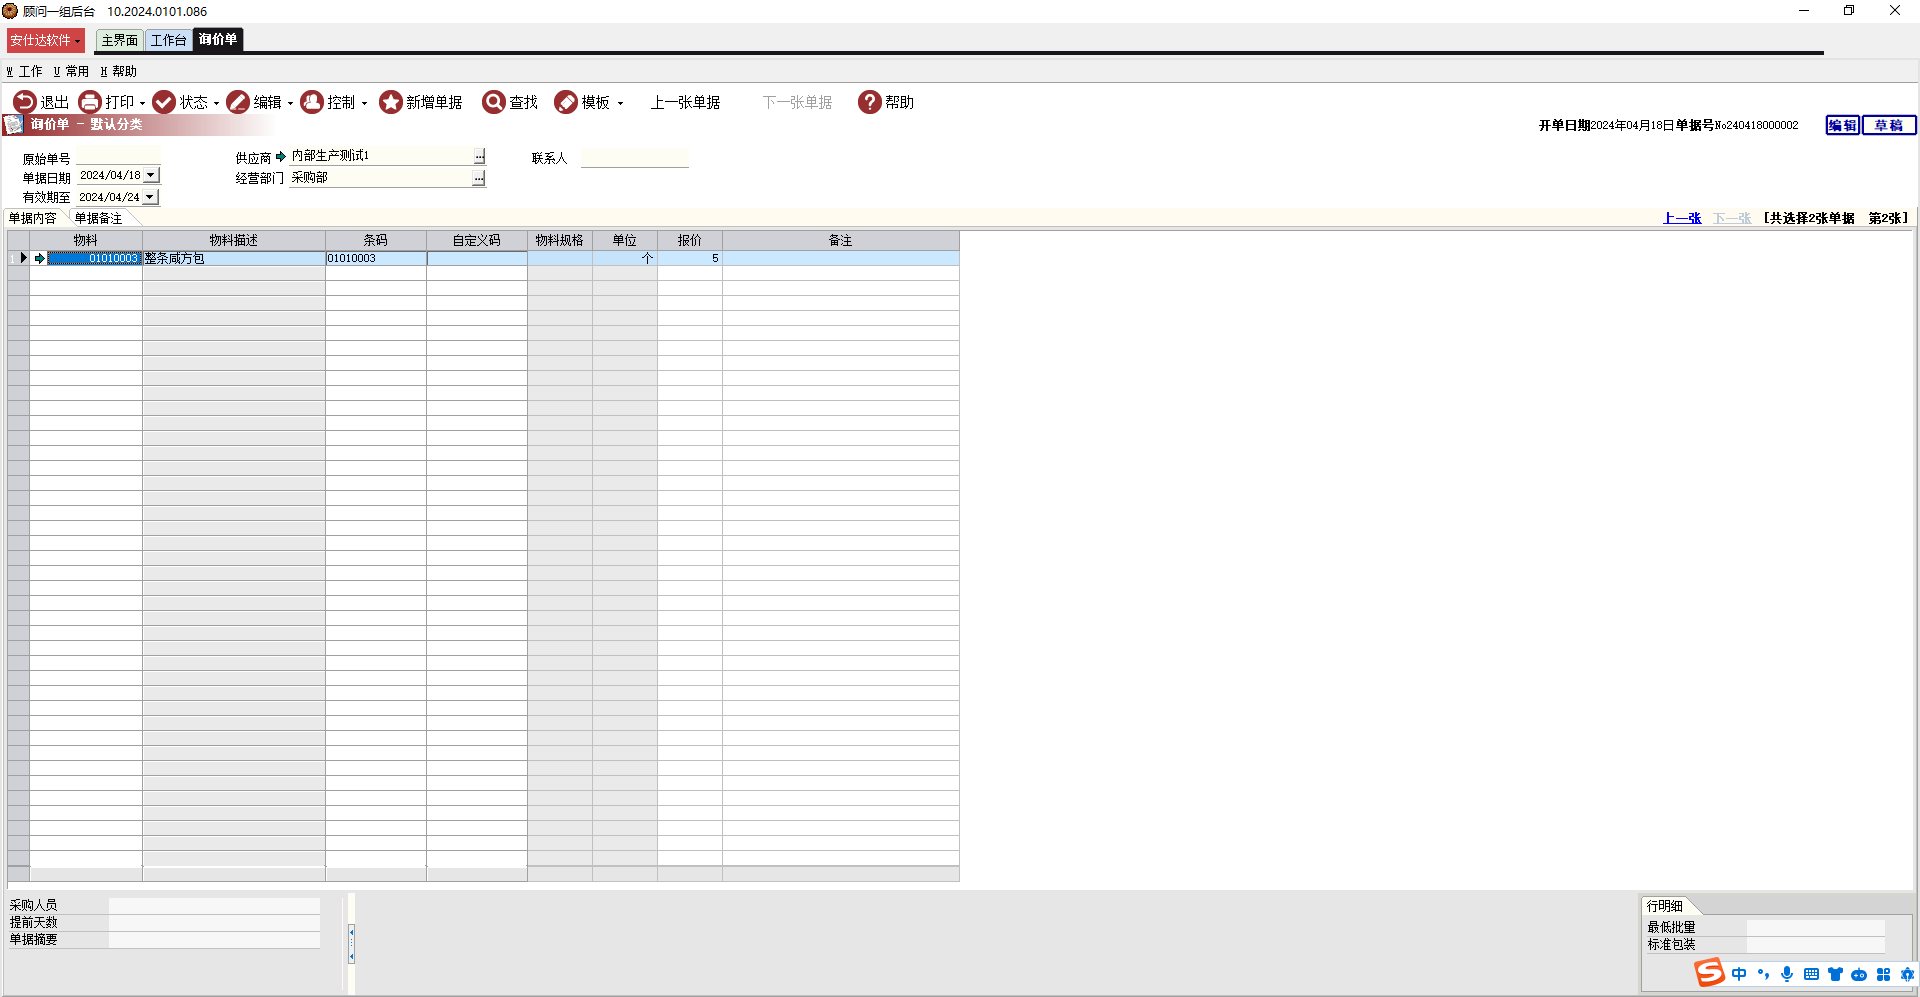Click the blue splitter handle left of the bottom panel
1920x997 pixels.
point(351,943)
